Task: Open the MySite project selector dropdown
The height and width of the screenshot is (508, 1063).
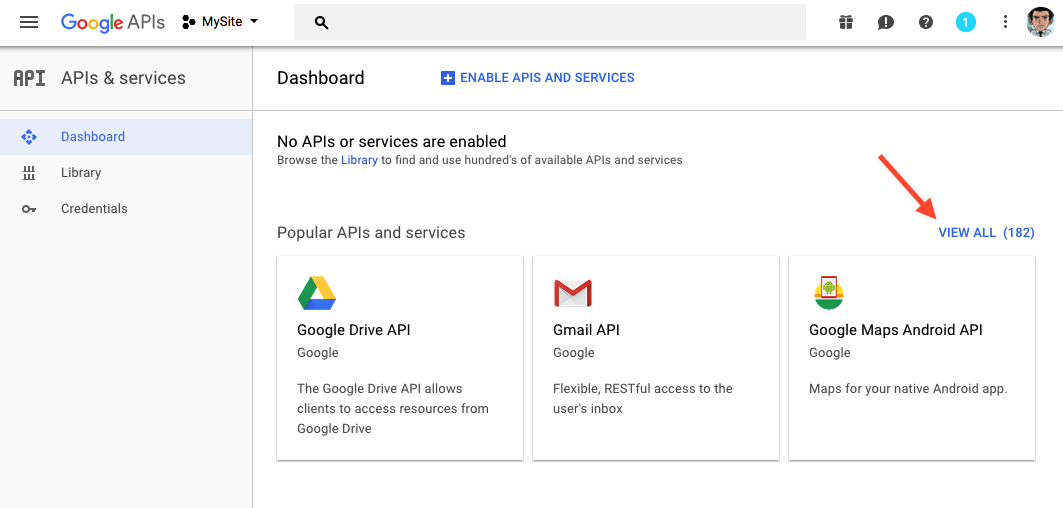Action: pyautogui.click(x=220, y=22)
